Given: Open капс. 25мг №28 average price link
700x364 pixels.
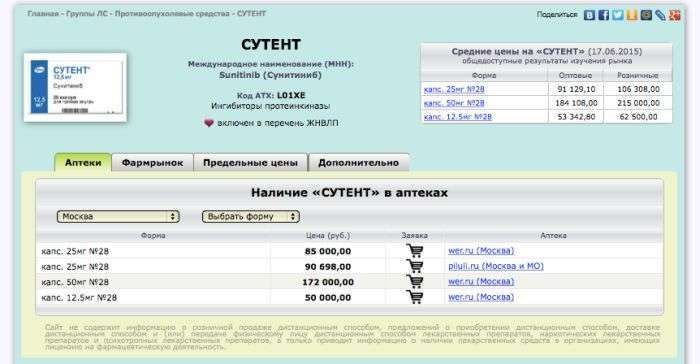Looking at the screenshot, I should [x=454, y=89].
